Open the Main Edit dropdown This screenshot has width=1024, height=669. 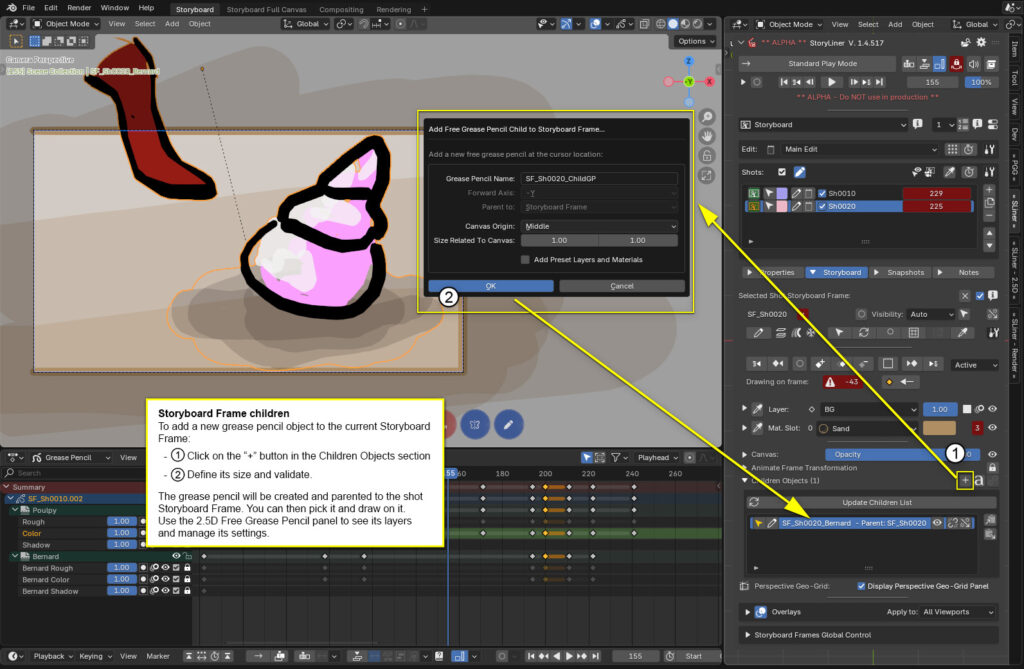pyautogui.click(x=859, y=149)
